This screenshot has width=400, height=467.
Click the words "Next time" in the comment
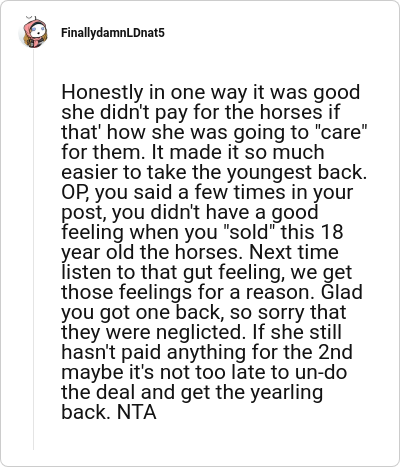pos(294,252)
